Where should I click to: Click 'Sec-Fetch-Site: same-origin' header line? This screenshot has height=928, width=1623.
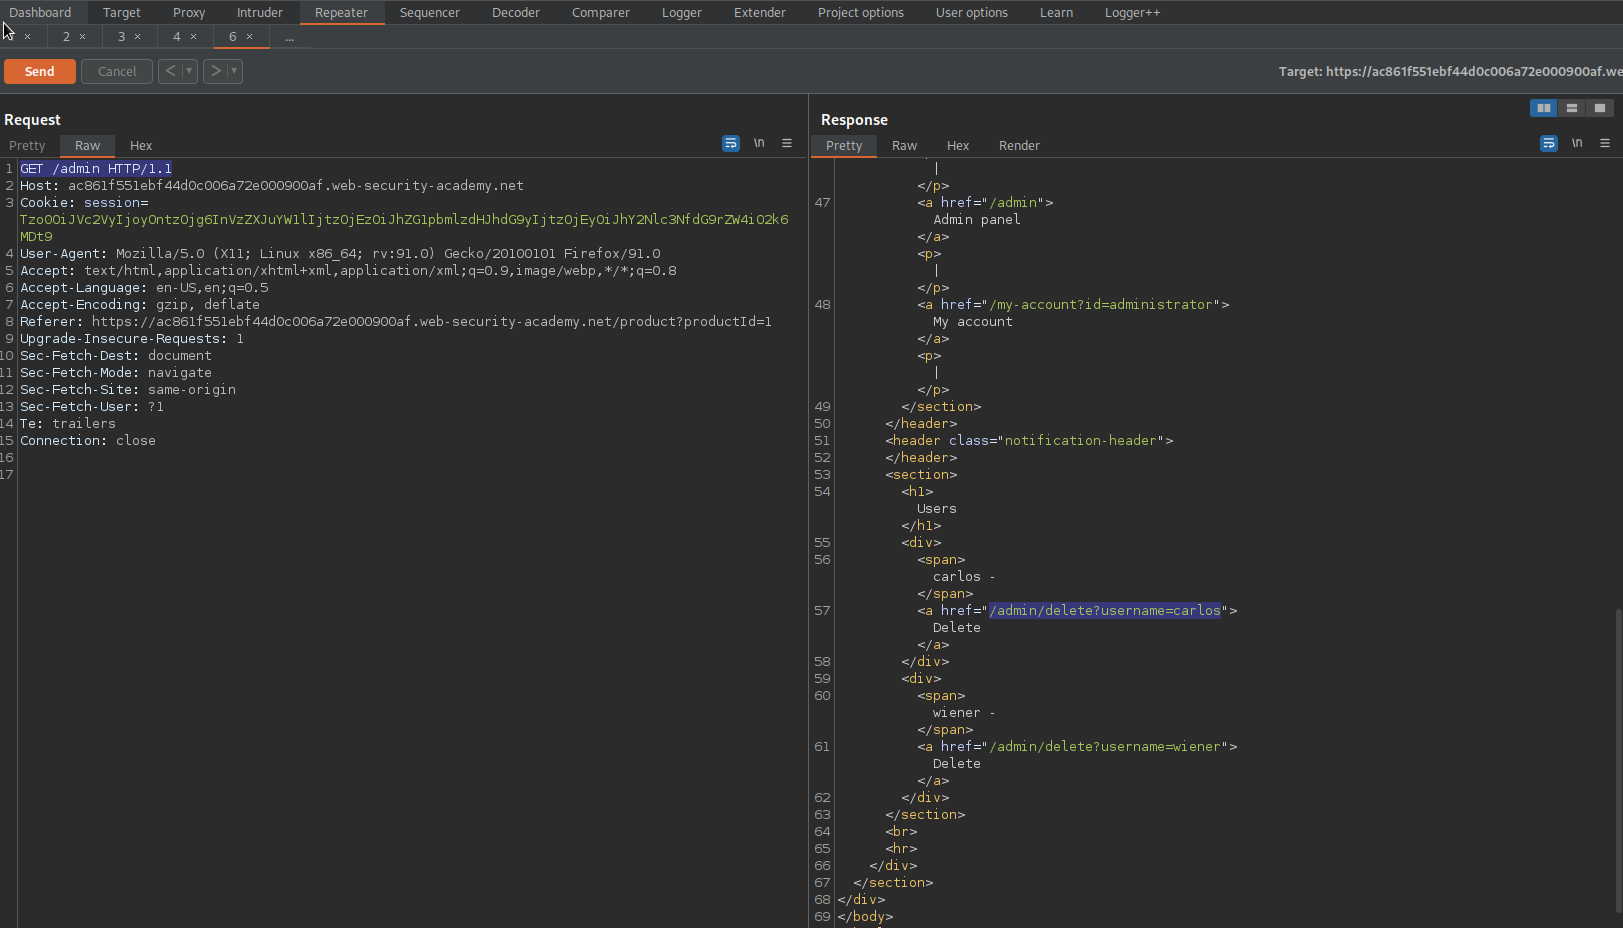pos(128,389)
